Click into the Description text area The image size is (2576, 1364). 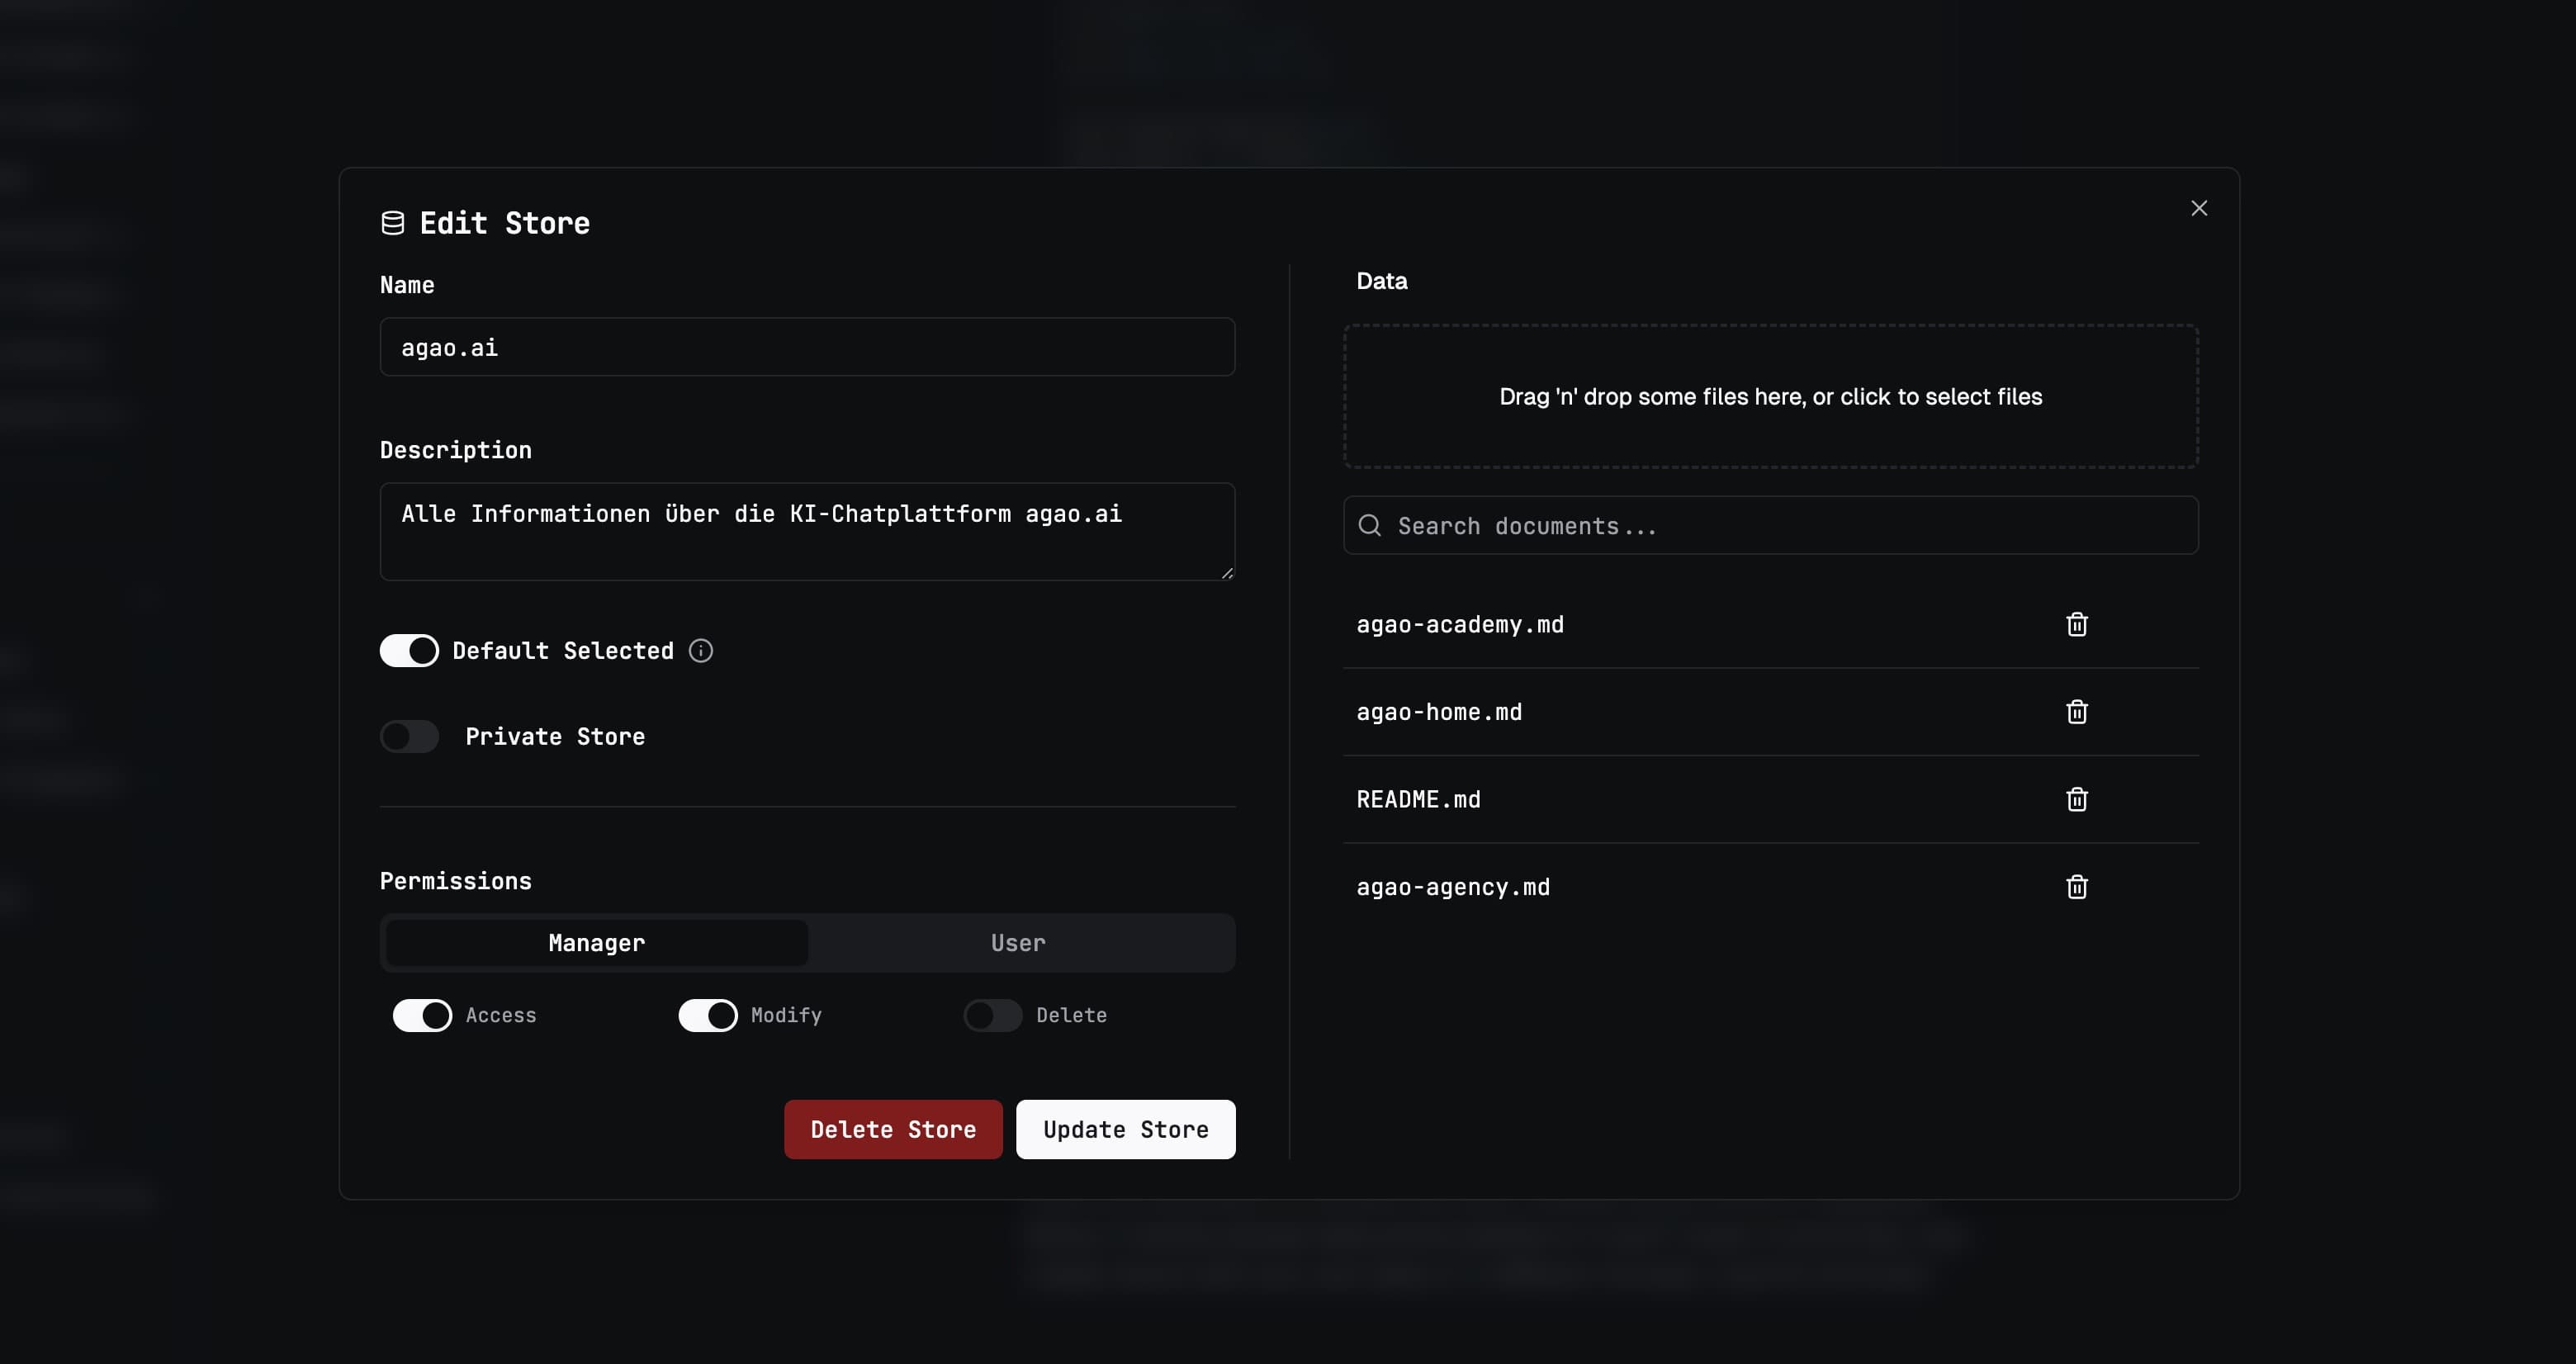click(807, 532)
